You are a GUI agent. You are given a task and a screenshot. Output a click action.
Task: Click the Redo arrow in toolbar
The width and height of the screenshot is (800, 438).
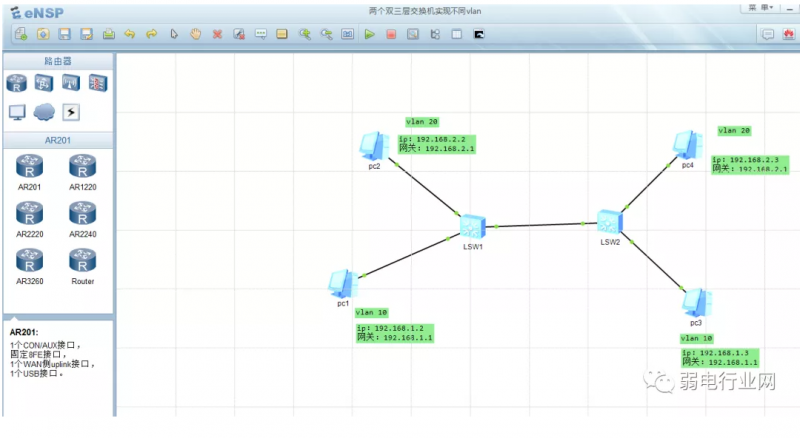click(x=151, y=34)
